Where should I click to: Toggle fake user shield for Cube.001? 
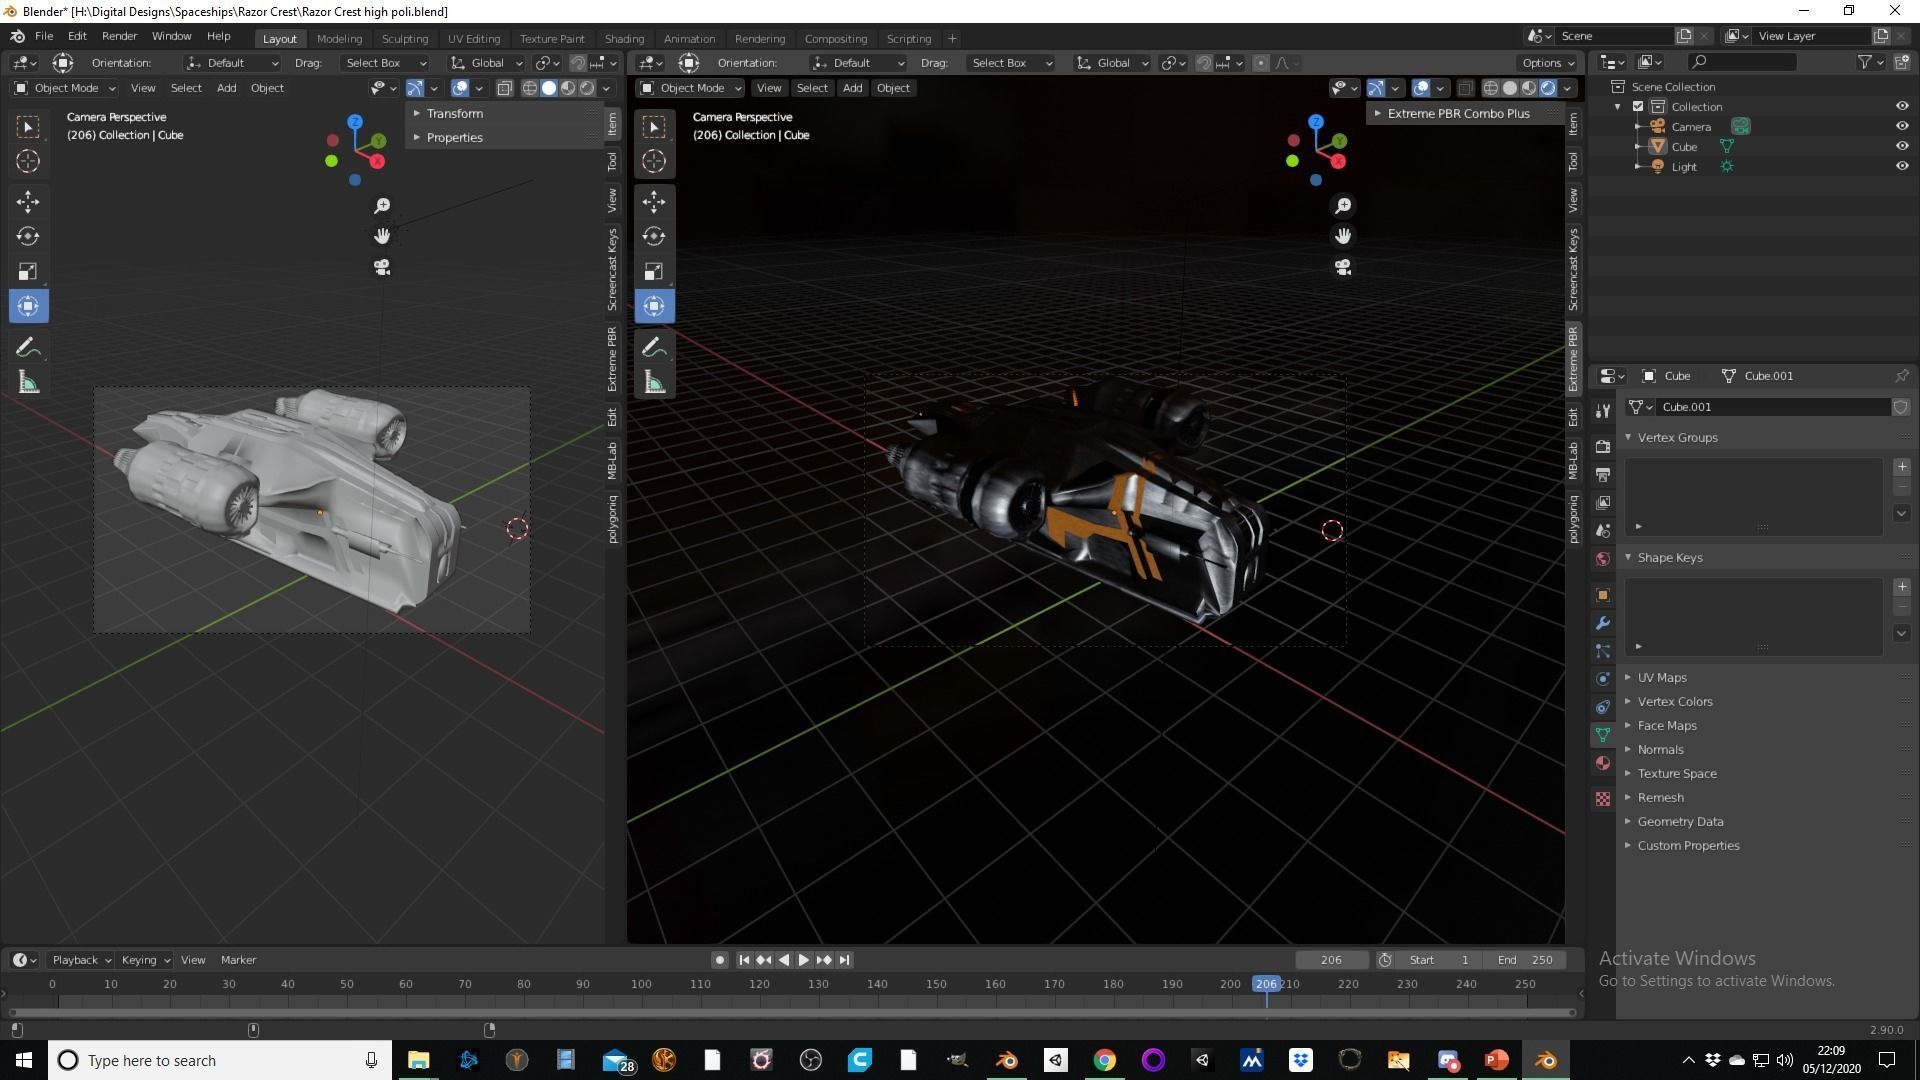click(x=1901, y=407)
